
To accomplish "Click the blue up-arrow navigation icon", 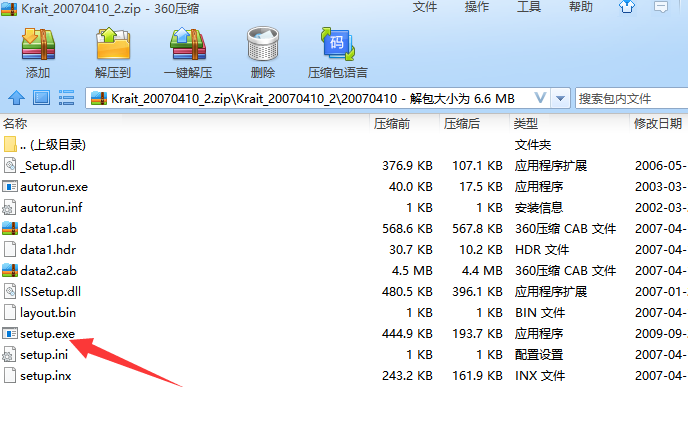I will (16, 98).
